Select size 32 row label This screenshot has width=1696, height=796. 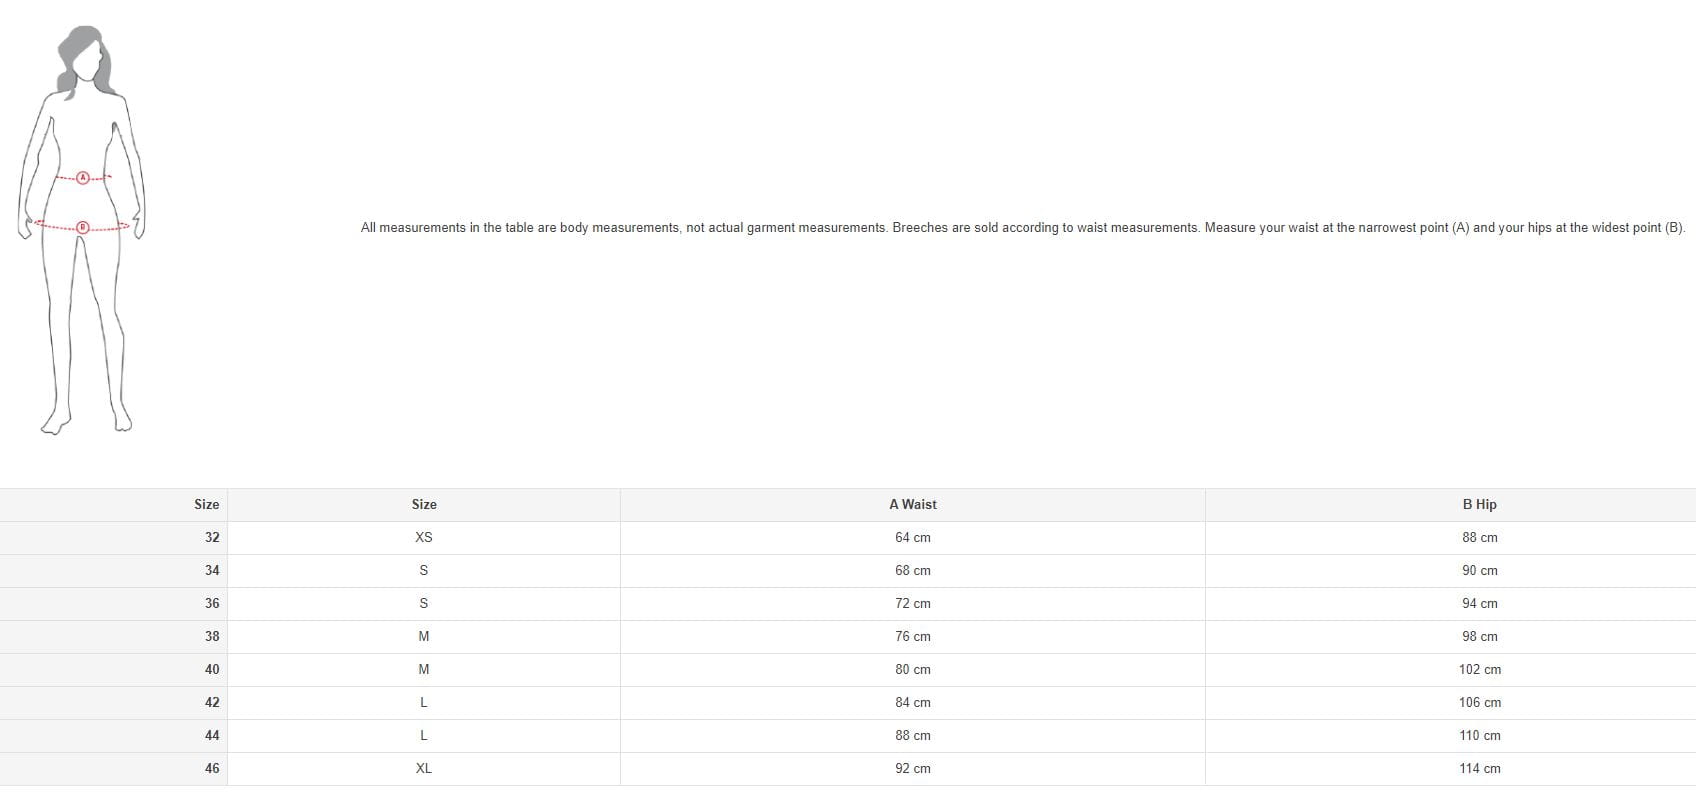pos(211,538)
